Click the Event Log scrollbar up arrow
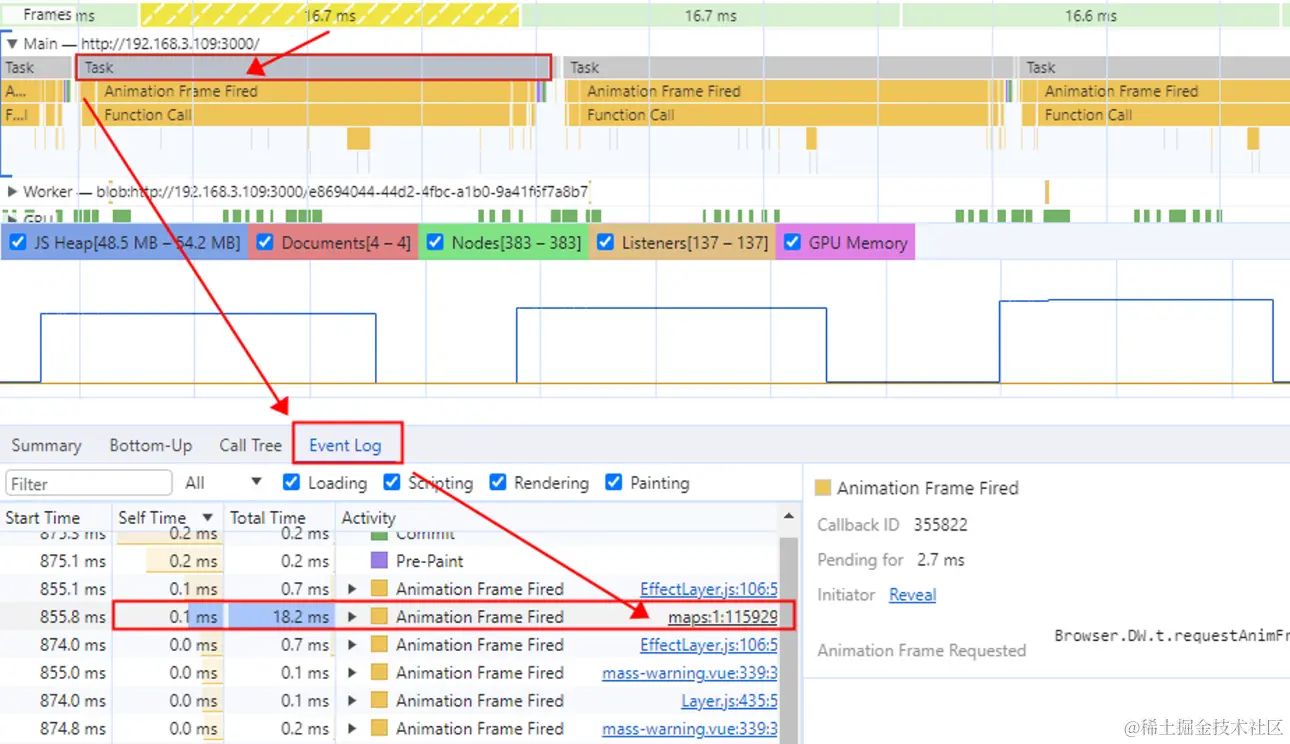The image size is (1290, 744). tap(789, 517)
